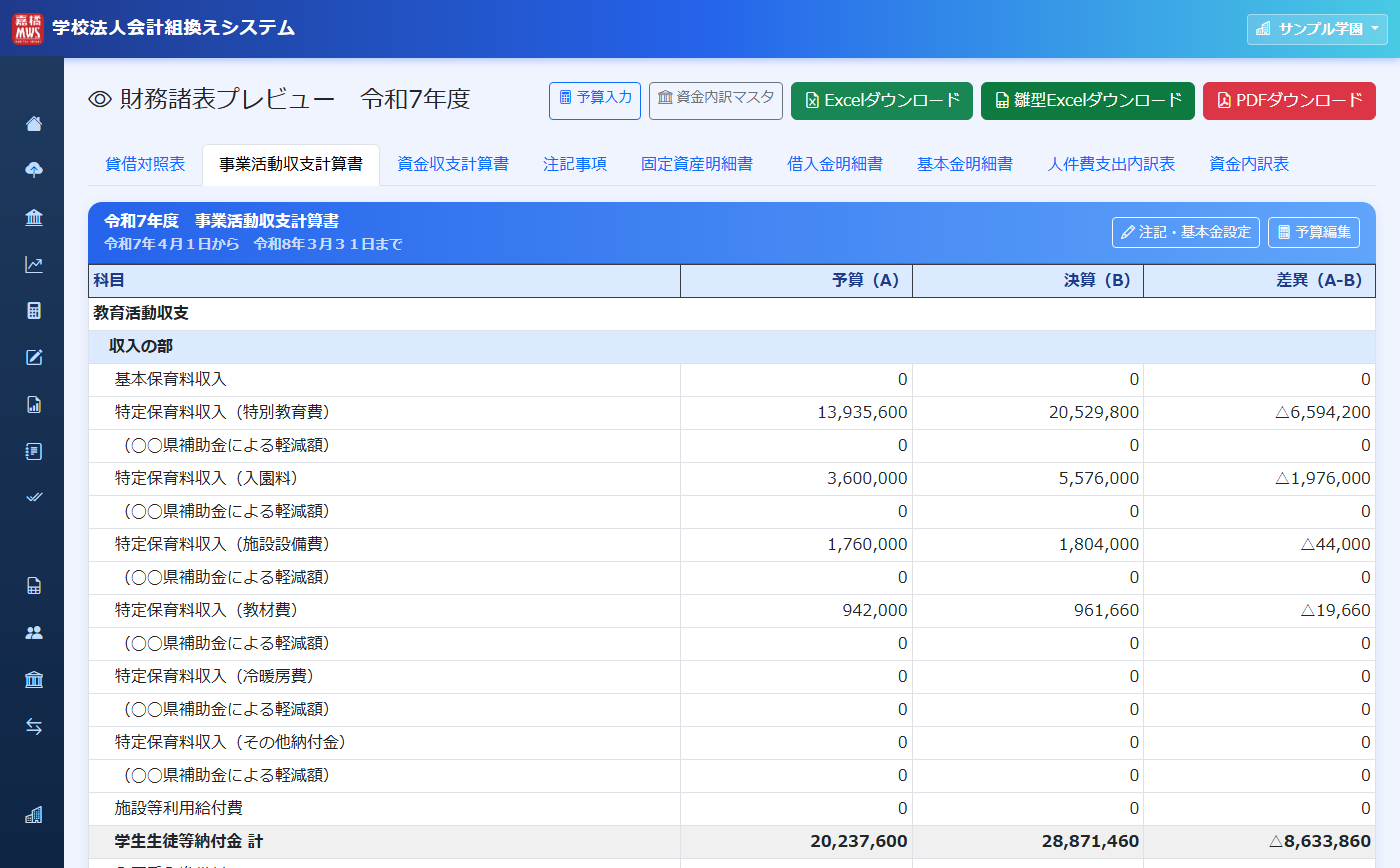Click the 差異（A-B） column header
The image size is (1400, 868).
click(x=1260, y=281)
